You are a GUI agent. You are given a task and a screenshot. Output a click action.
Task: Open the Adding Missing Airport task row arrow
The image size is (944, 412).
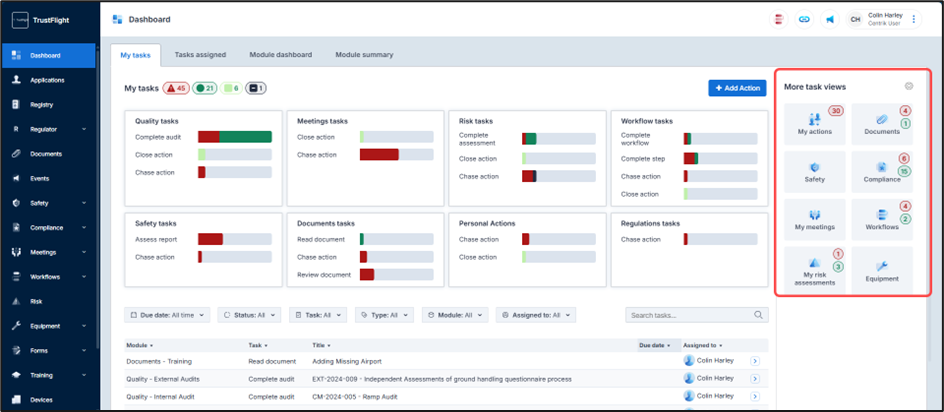[755, 361]
